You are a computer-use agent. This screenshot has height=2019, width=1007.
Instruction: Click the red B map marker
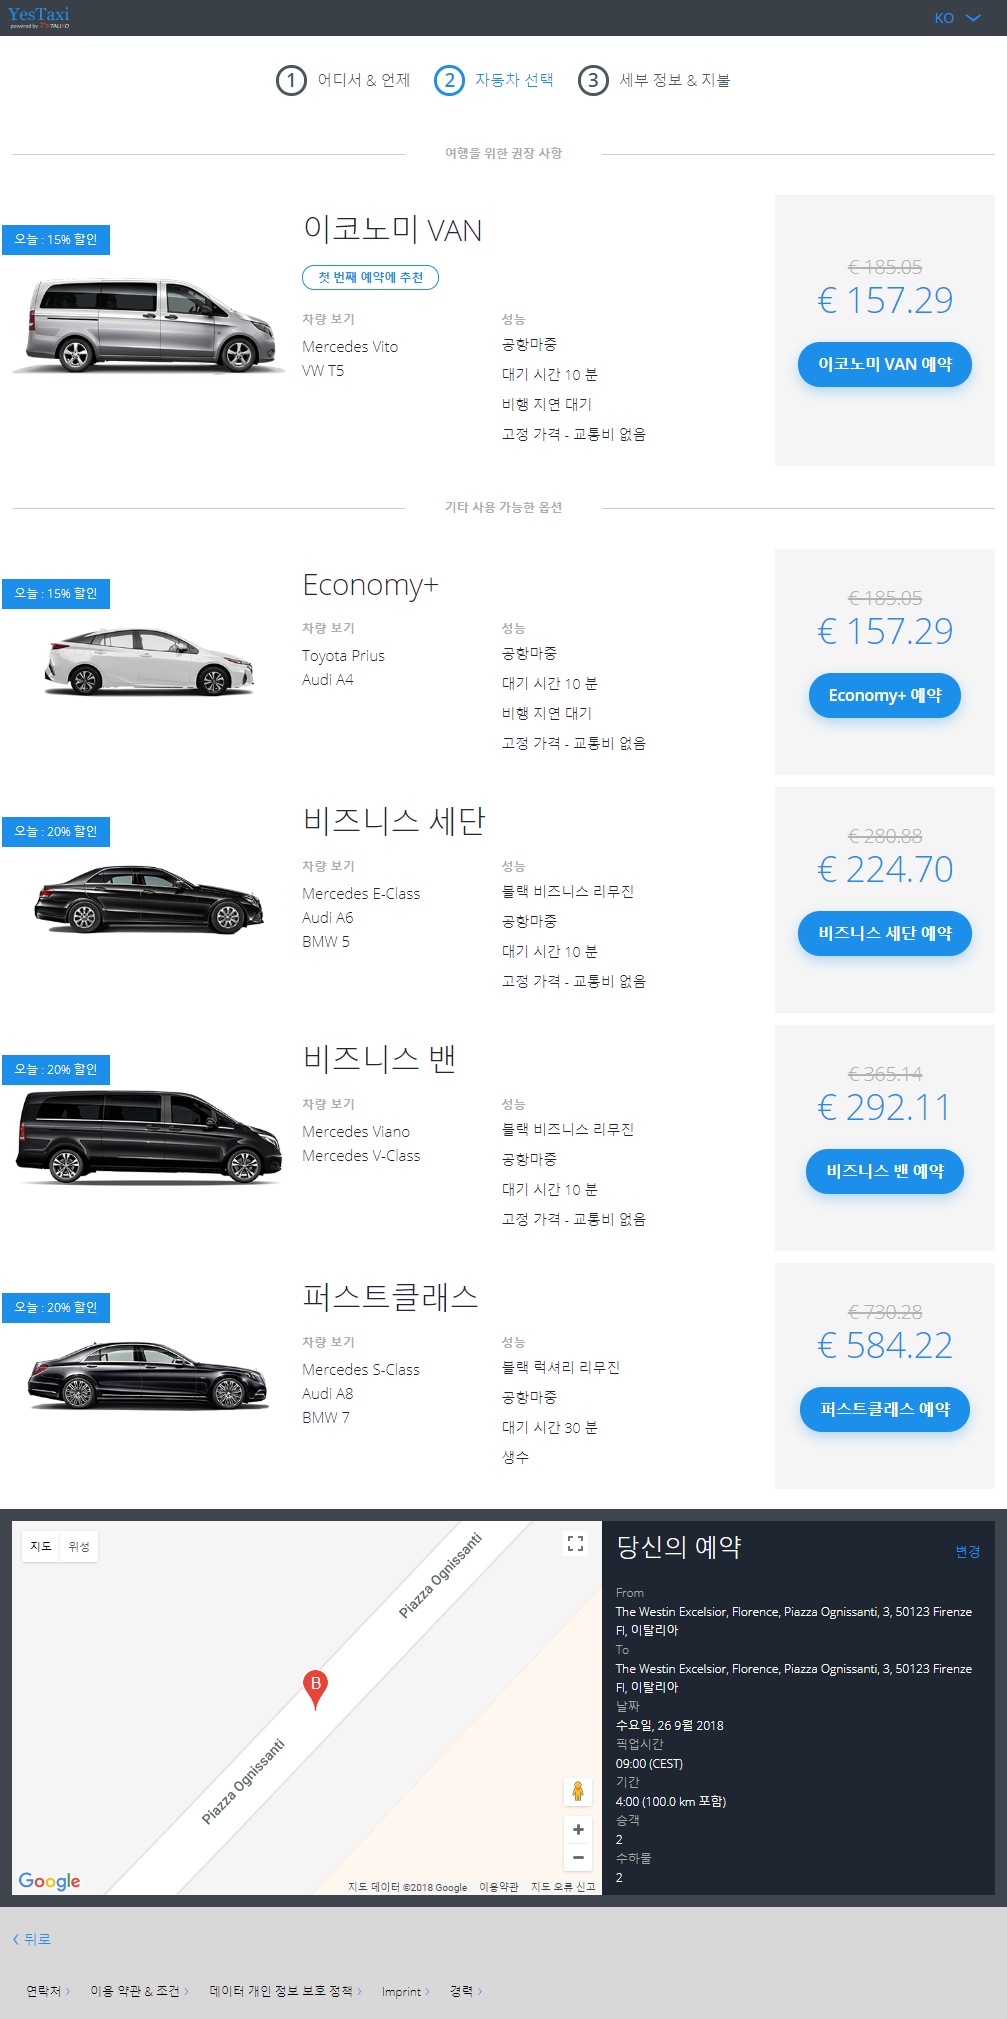tap(315, 1688)
